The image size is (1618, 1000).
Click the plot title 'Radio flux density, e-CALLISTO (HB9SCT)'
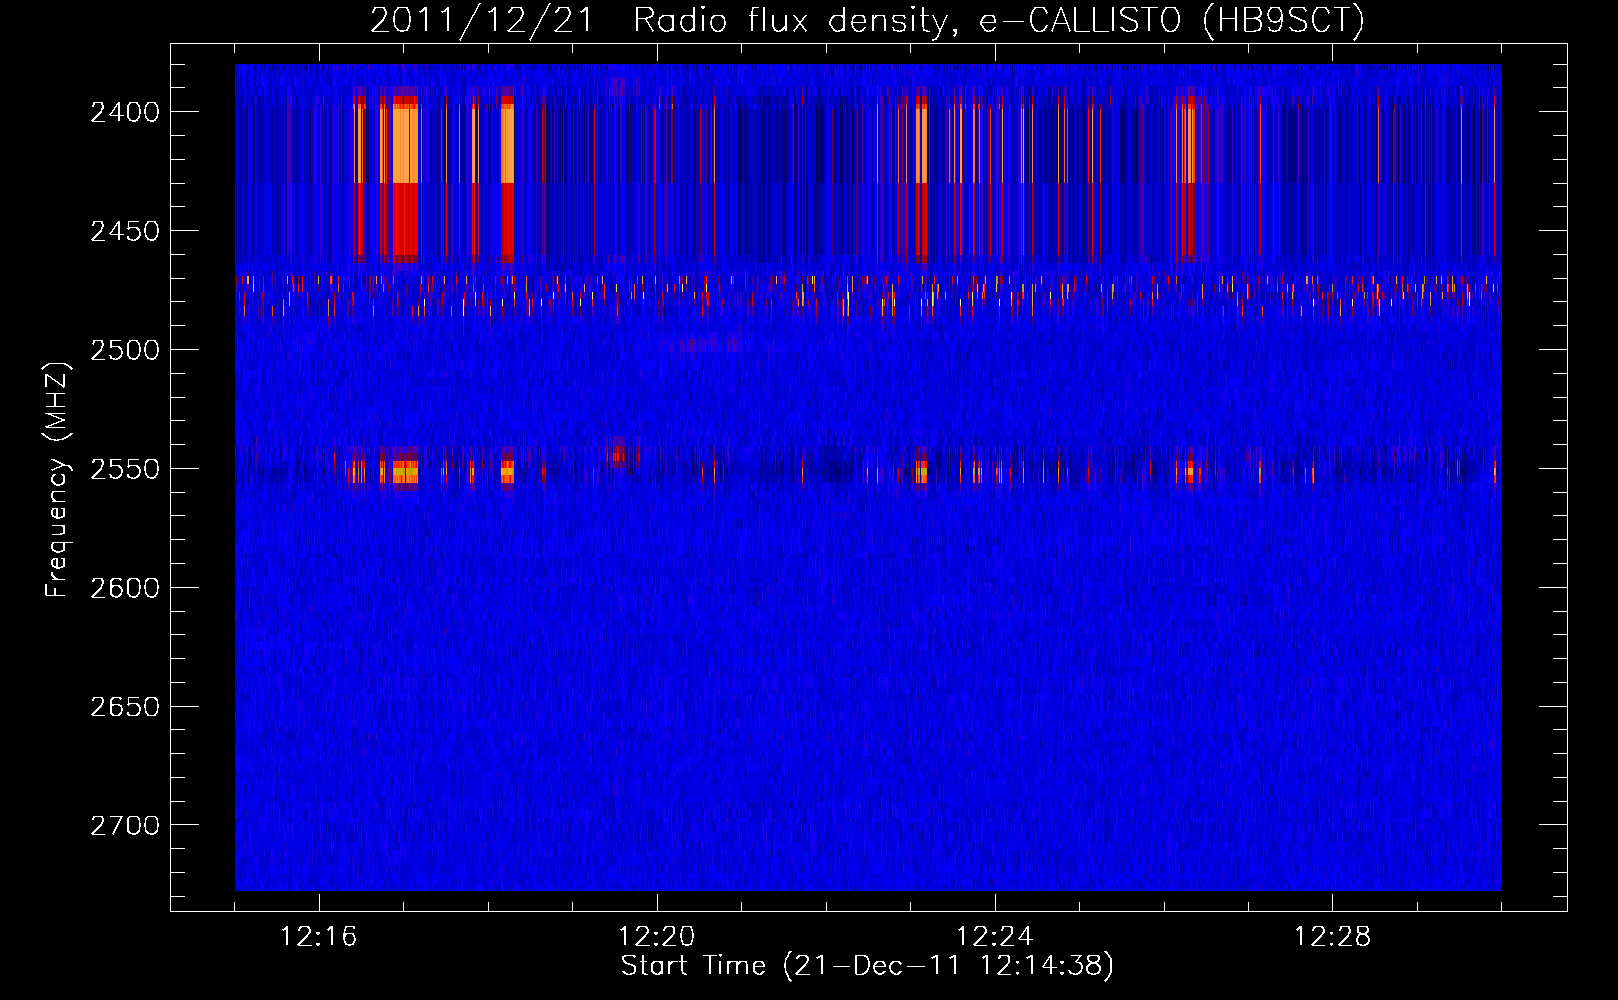pos(999,20)
